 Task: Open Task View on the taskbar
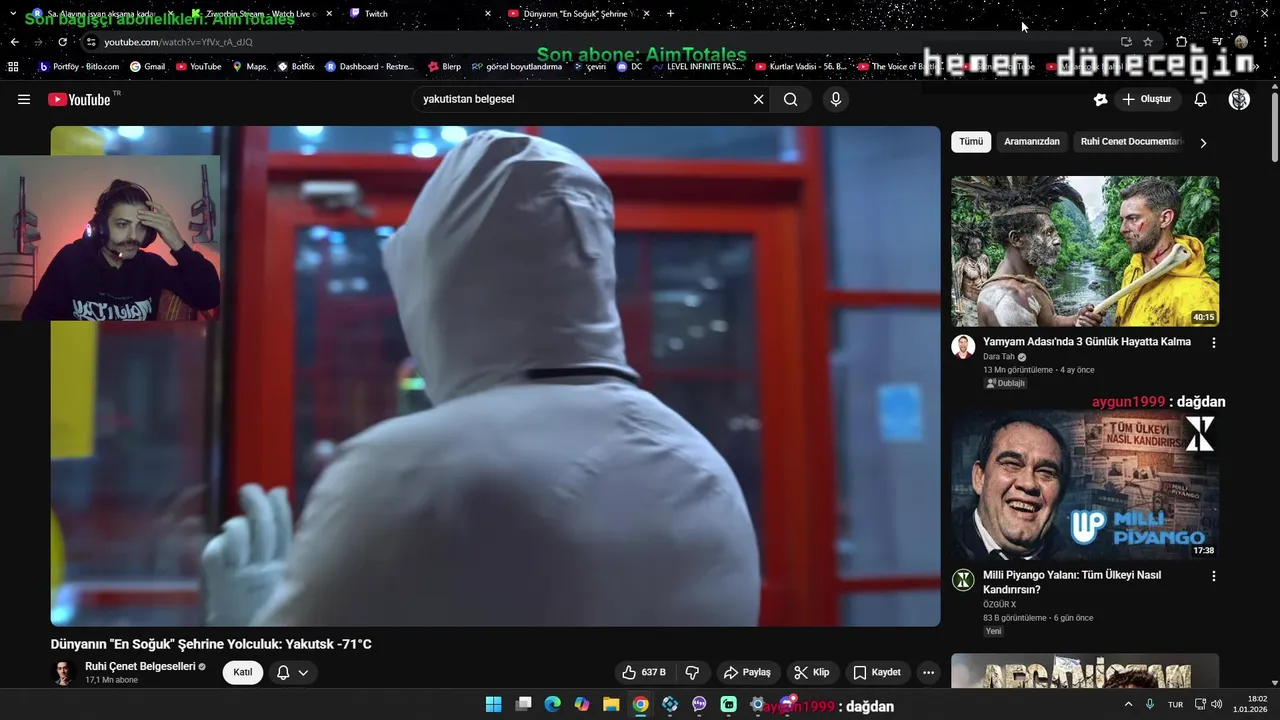tap(523, 705)
